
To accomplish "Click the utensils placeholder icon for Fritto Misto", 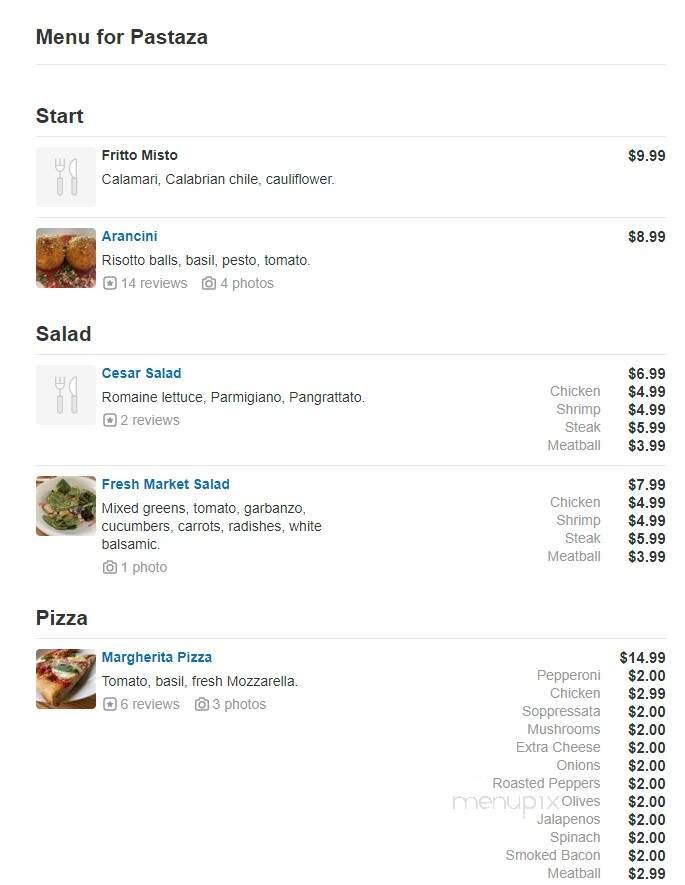I will [x=65, y=177].
